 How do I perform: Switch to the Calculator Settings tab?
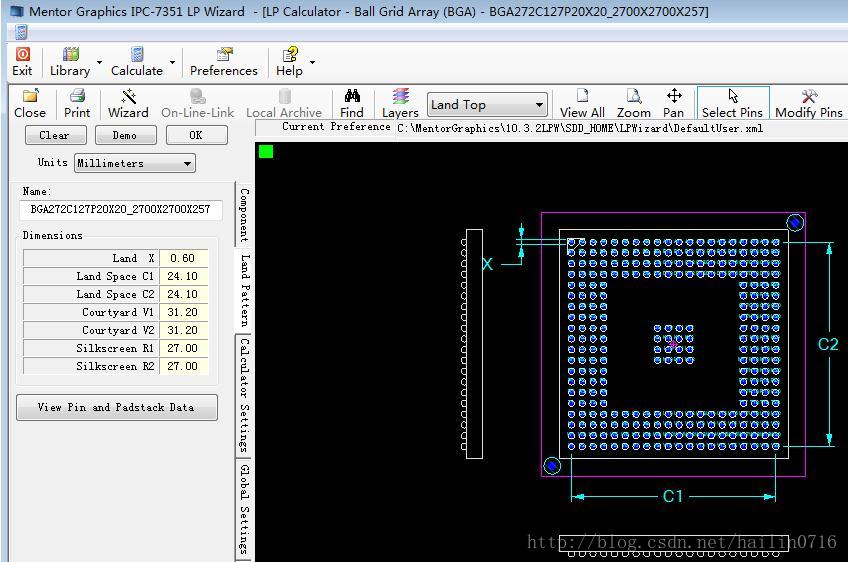244,395
